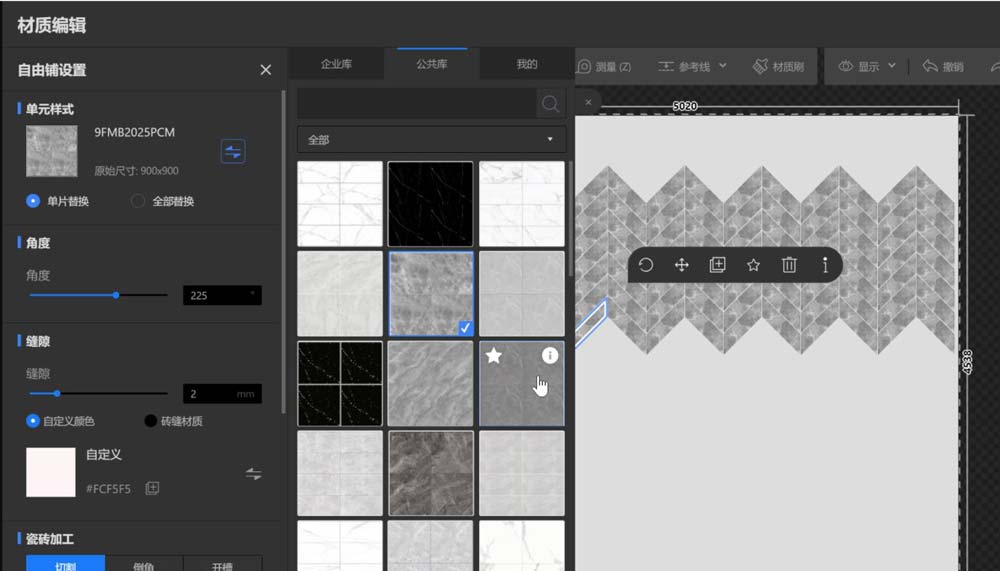
Task: Switch to 开槽 tile processing tab
Action: point(222,564)
